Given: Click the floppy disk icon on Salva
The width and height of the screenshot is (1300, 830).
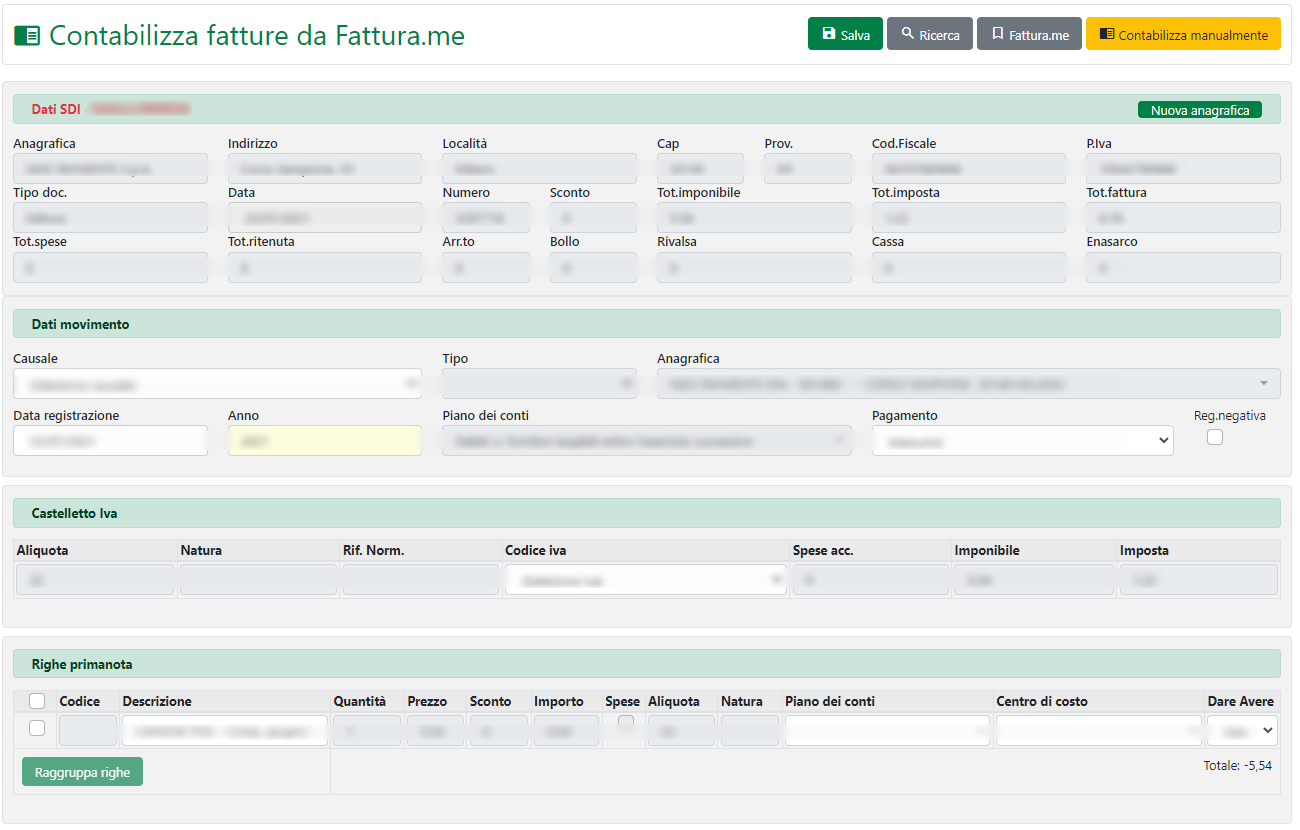Looking at the screenshot, I should (828, 34).
